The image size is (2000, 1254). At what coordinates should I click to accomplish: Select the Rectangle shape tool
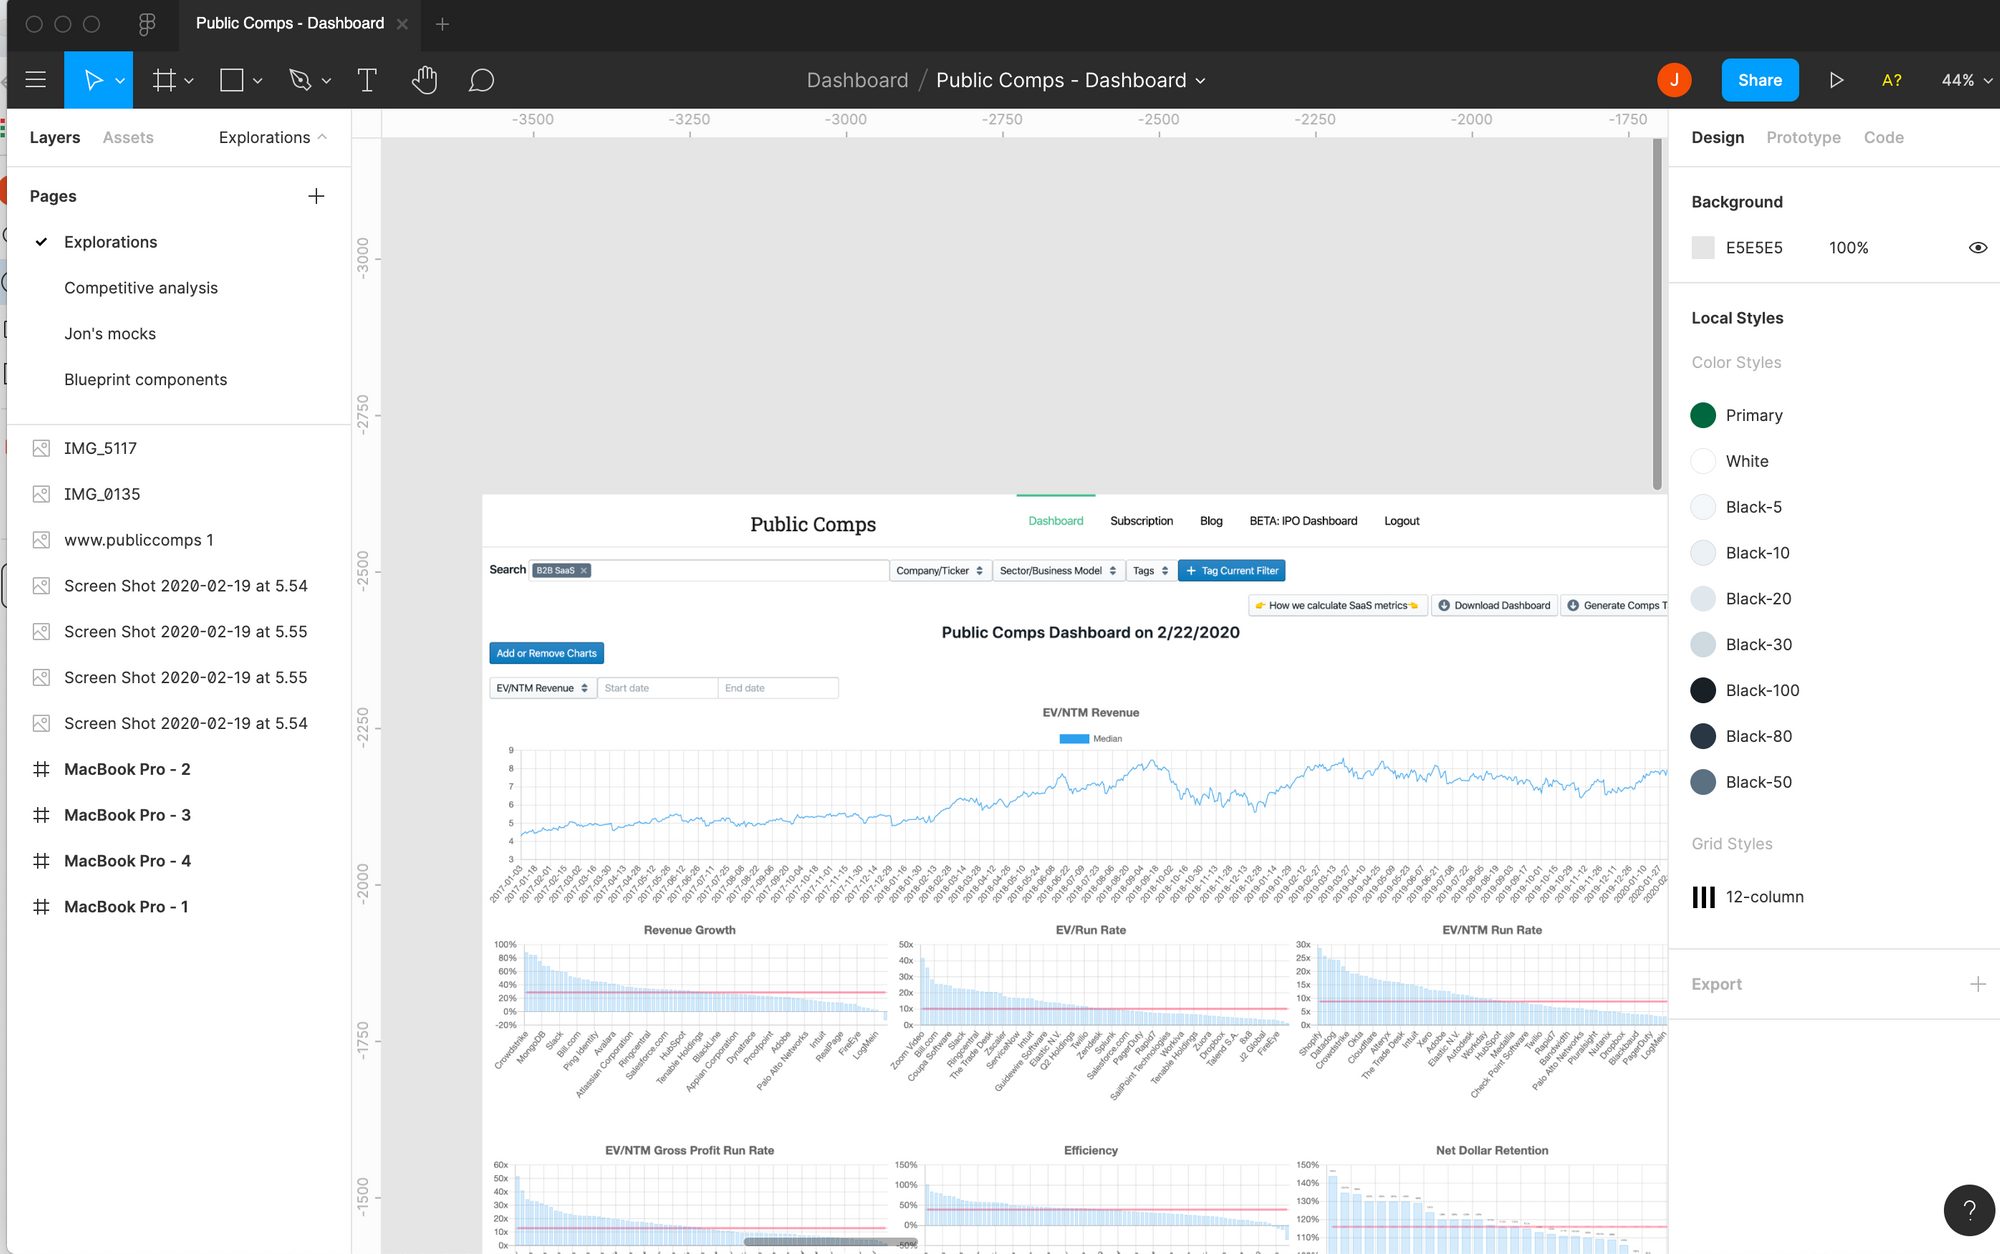point(232,80)
